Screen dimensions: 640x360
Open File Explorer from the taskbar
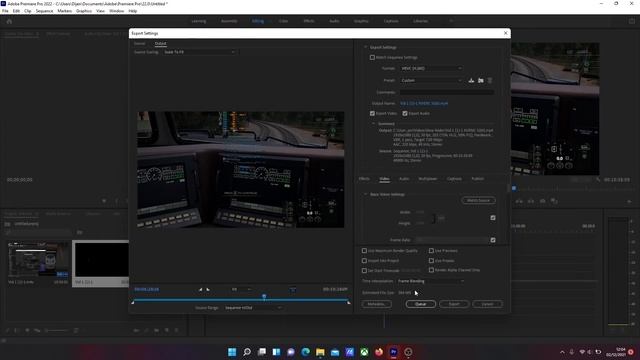click(x=320, y=352)
